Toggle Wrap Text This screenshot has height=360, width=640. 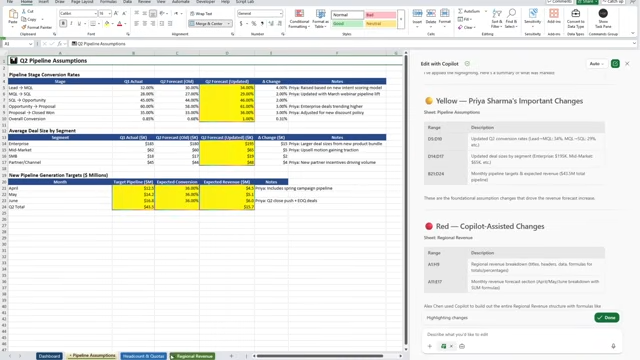point(201,13)
